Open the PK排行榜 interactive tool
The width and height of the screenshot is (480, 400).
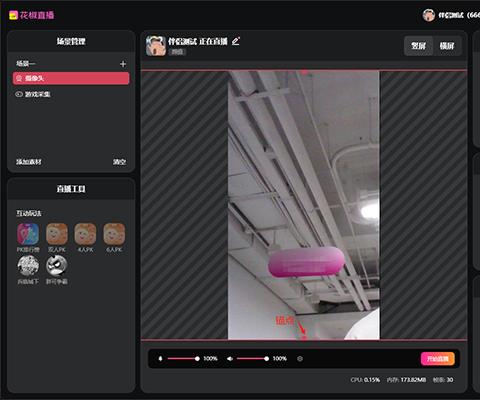(x=28, y=234)
